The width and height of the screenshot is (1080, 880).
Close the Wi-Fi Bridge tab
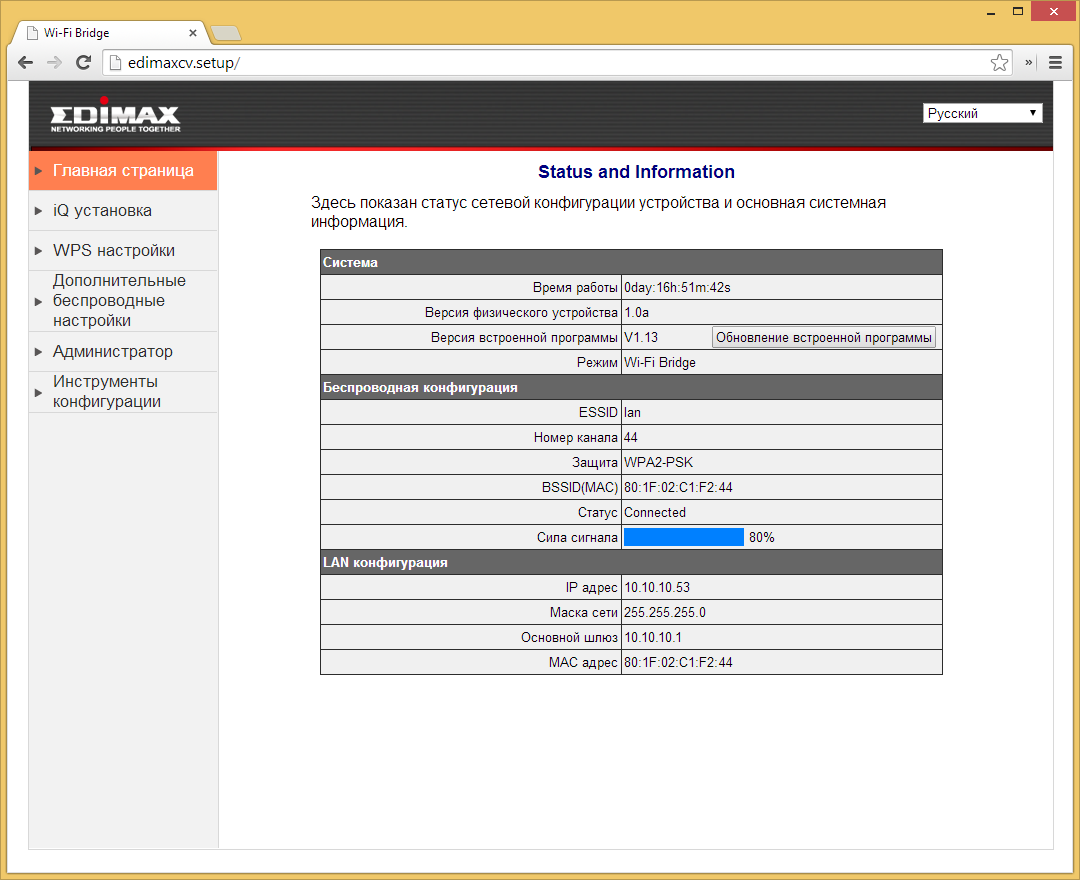pyautogui.click(x=193, y=33)
